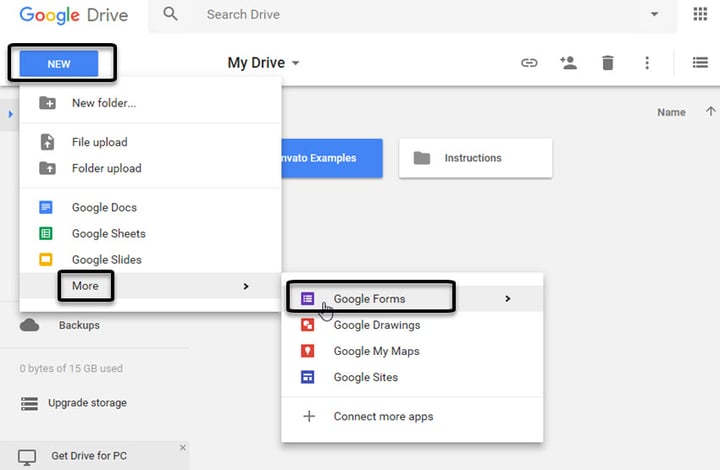Click the blue NEW button

coord(59,64)
